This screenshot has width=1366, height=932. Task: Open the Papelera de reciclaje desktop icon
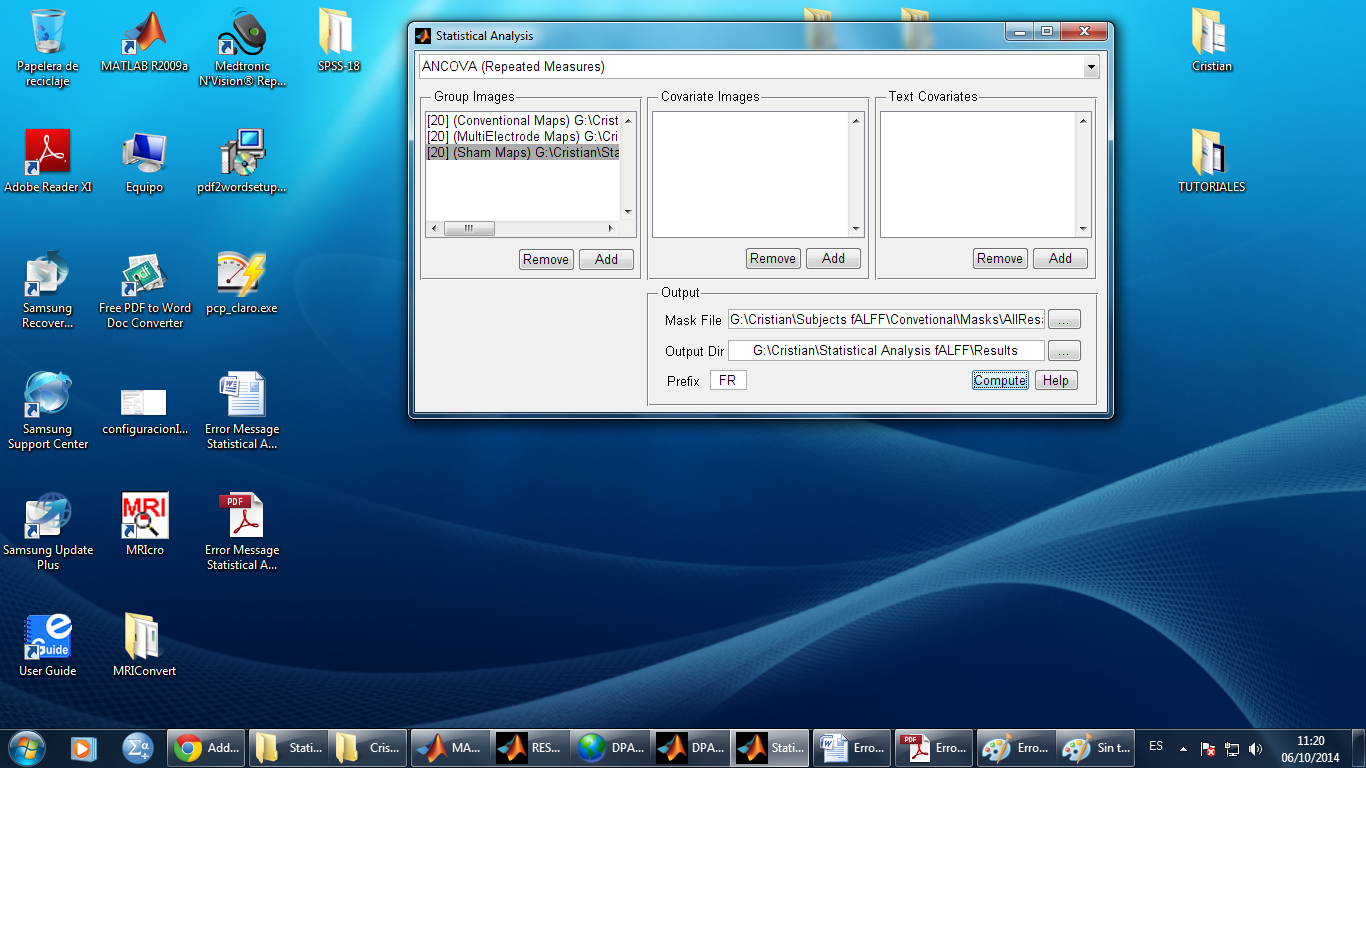coord(47,46)
